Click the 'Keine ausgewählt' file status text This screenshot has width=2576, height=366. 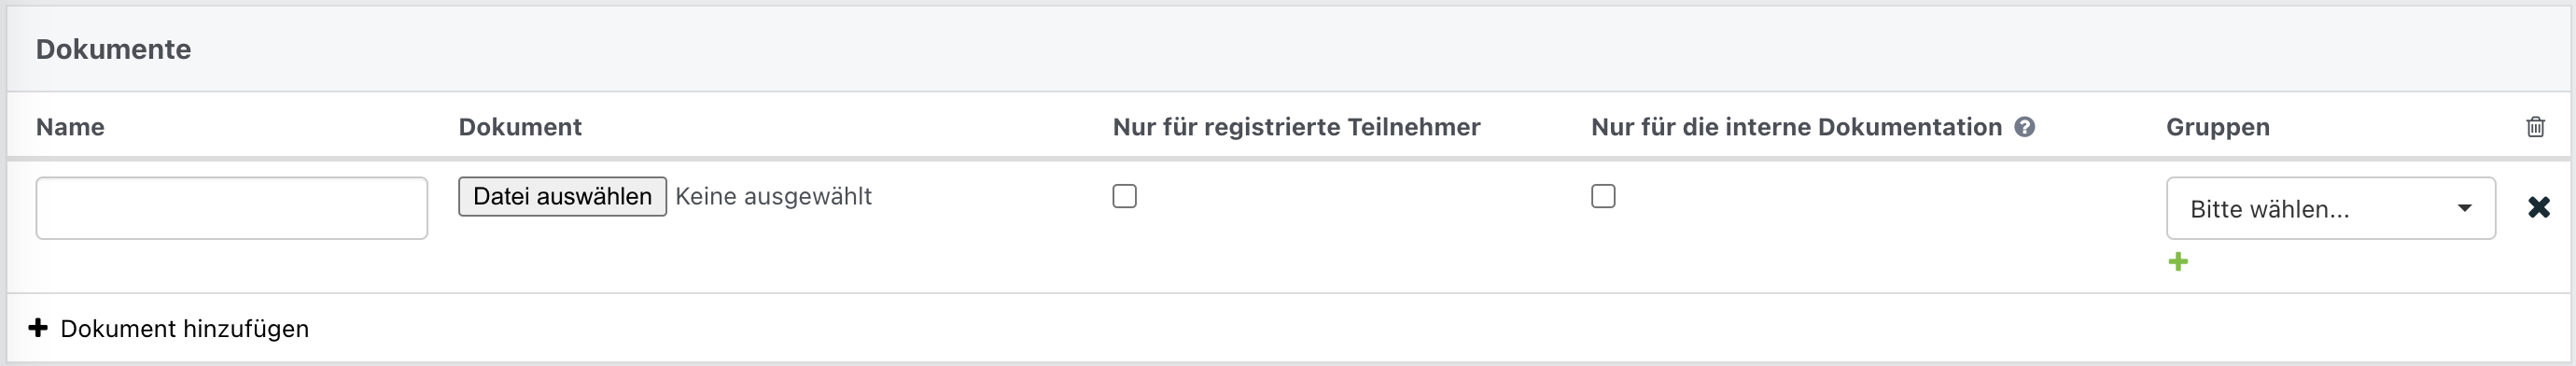774,196
